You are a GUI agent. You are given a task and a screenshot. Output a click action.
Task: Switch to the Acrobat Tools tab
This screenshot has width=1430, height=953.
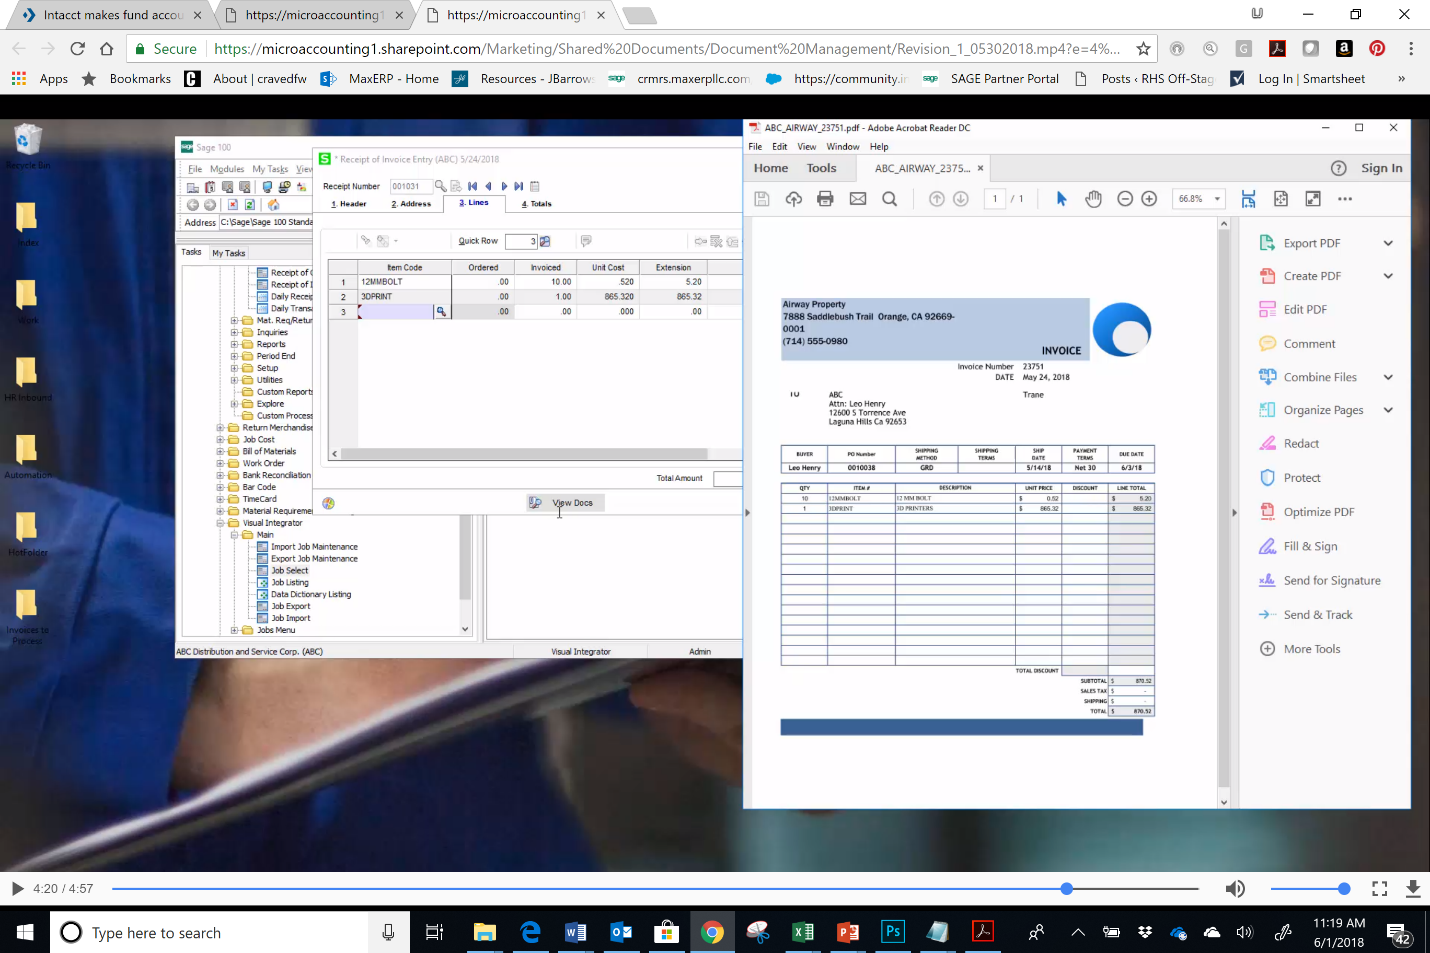coord(822,168)
